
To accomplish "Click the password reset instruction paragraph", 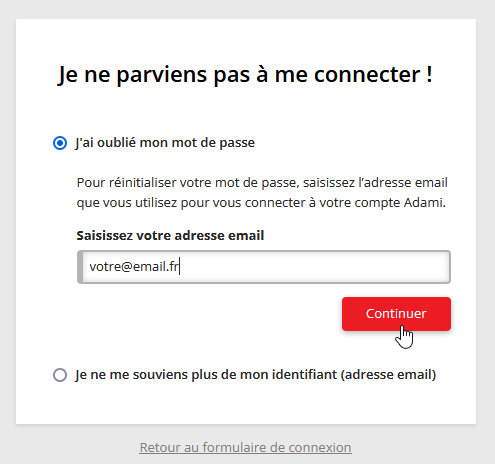I will click(262, 193).
